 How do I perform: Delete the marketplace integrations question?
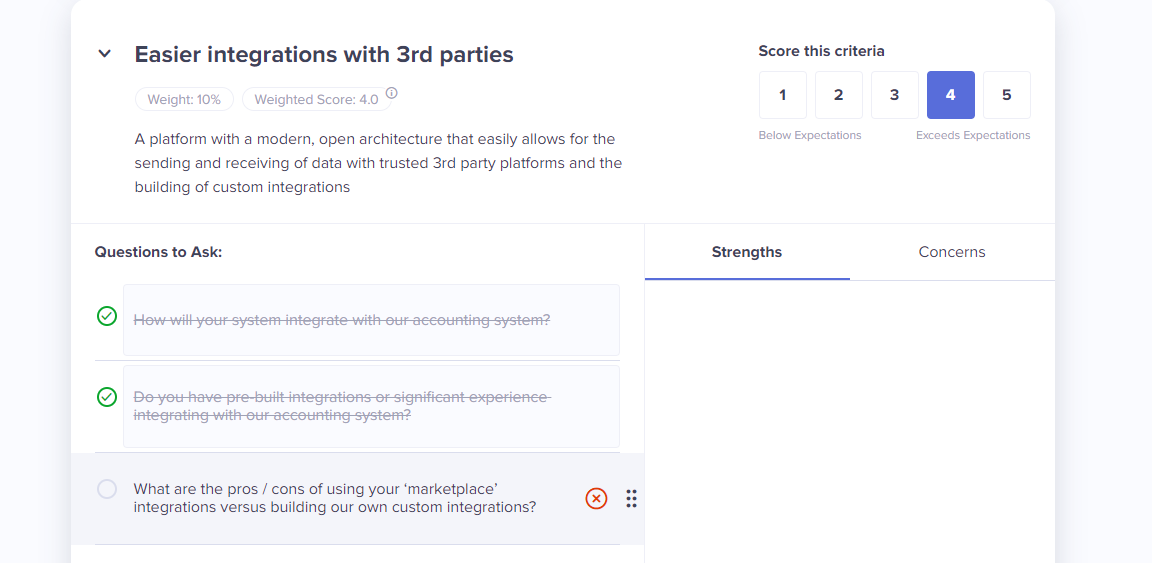coord(596,498)
